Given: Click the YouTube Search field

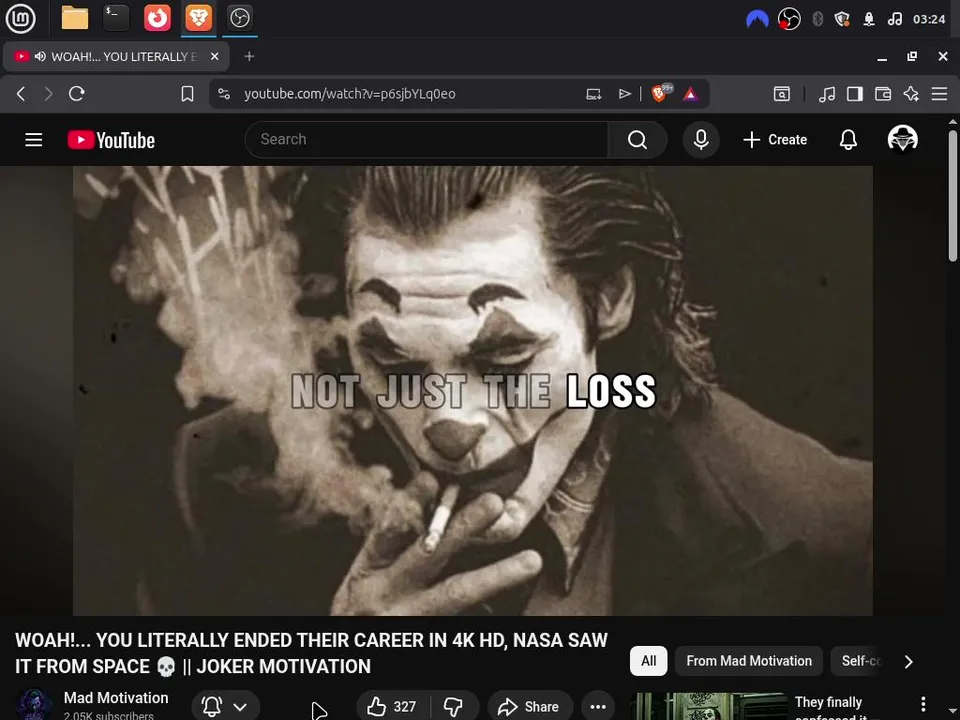Looking at the screenshot, I should 426,140.
